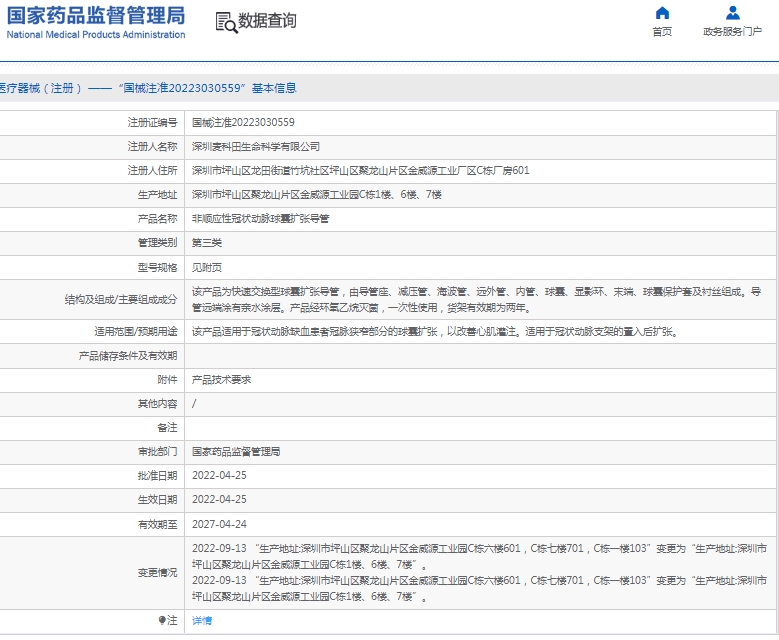Image resolution: width=779 pixels, height=640 pixels.
Task: Click the registrant address ending 厂房601
Action: tap(361, 170)
